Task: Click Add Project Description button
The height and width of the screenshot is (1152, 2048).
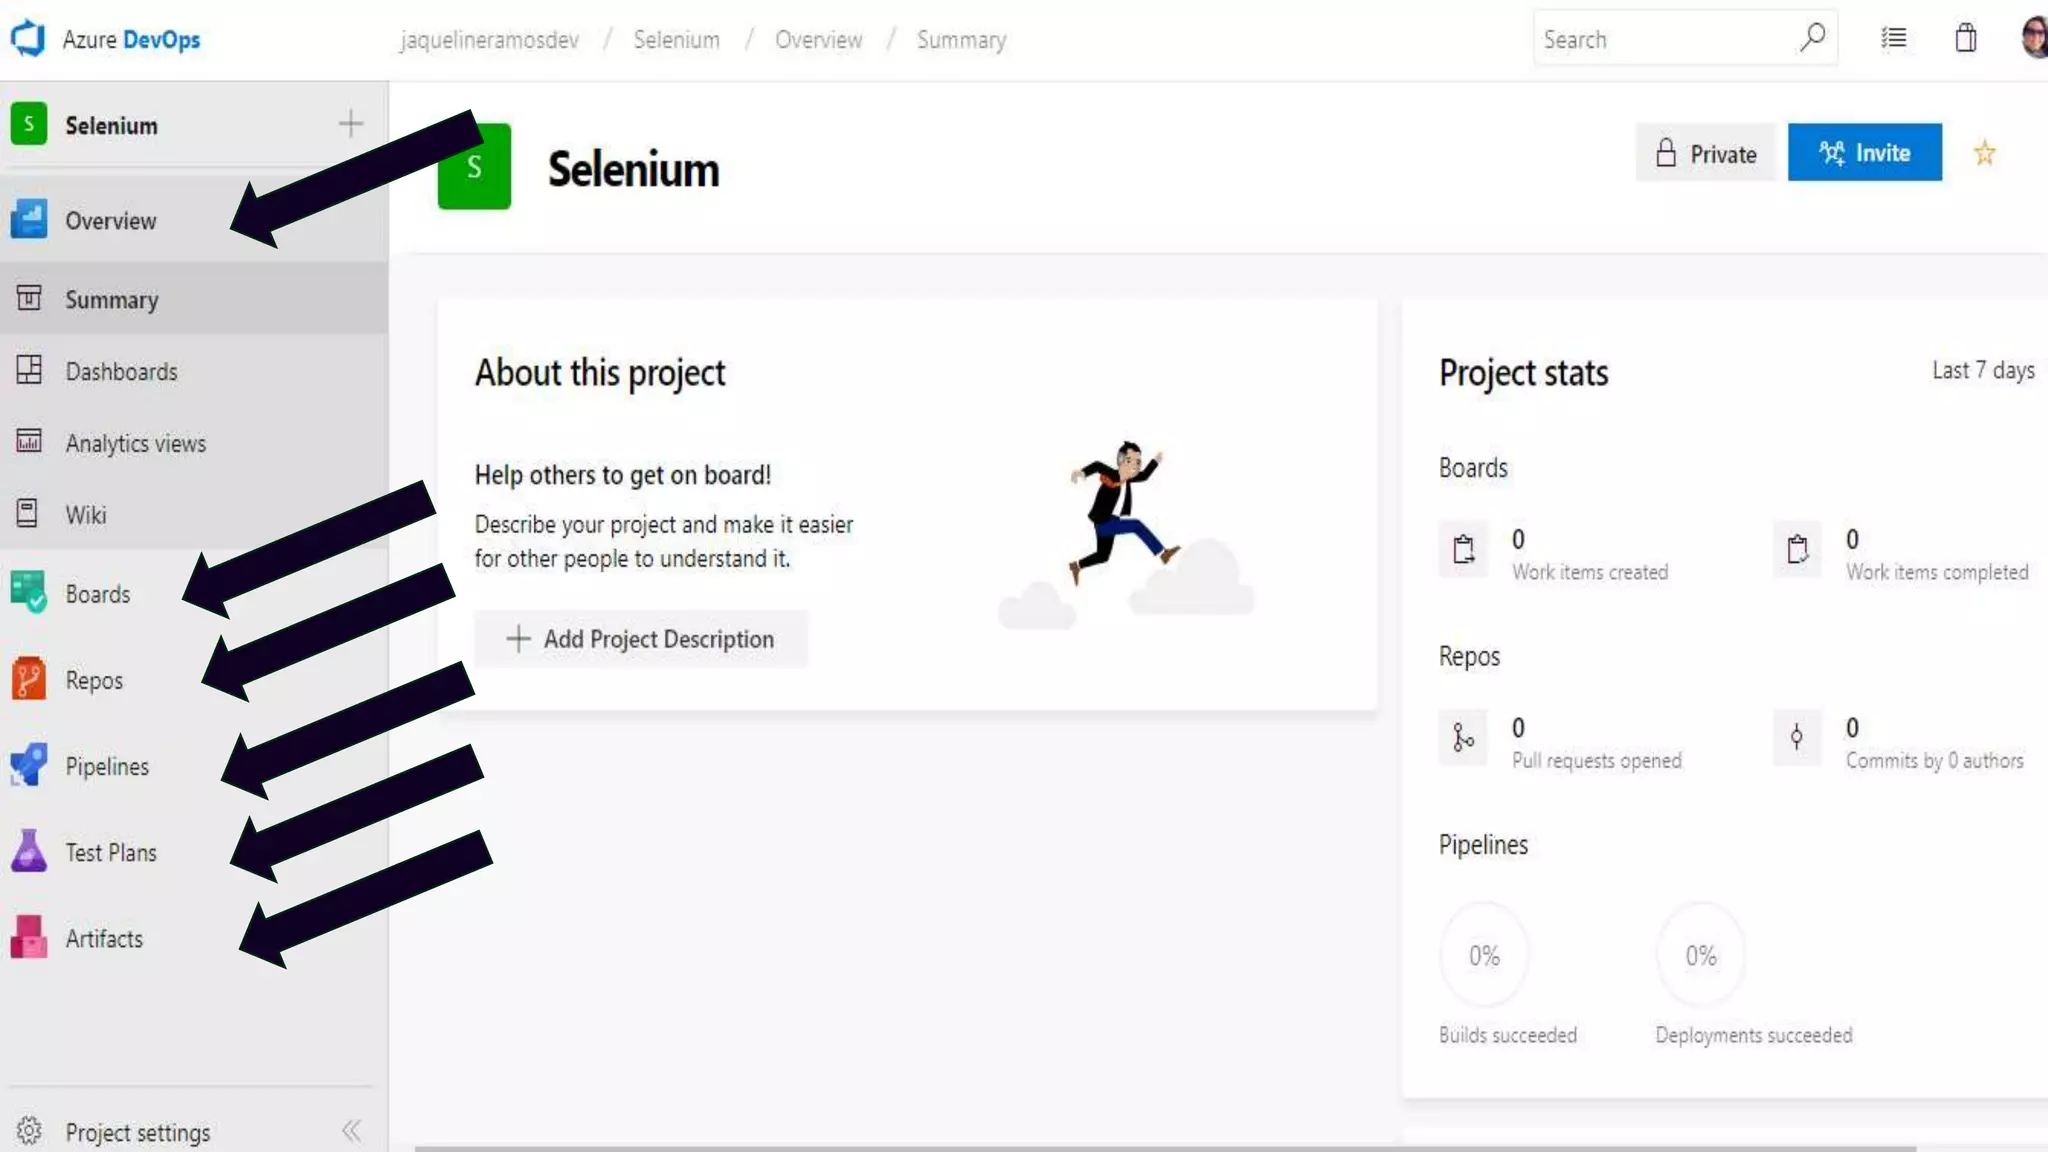Action: 640,639
